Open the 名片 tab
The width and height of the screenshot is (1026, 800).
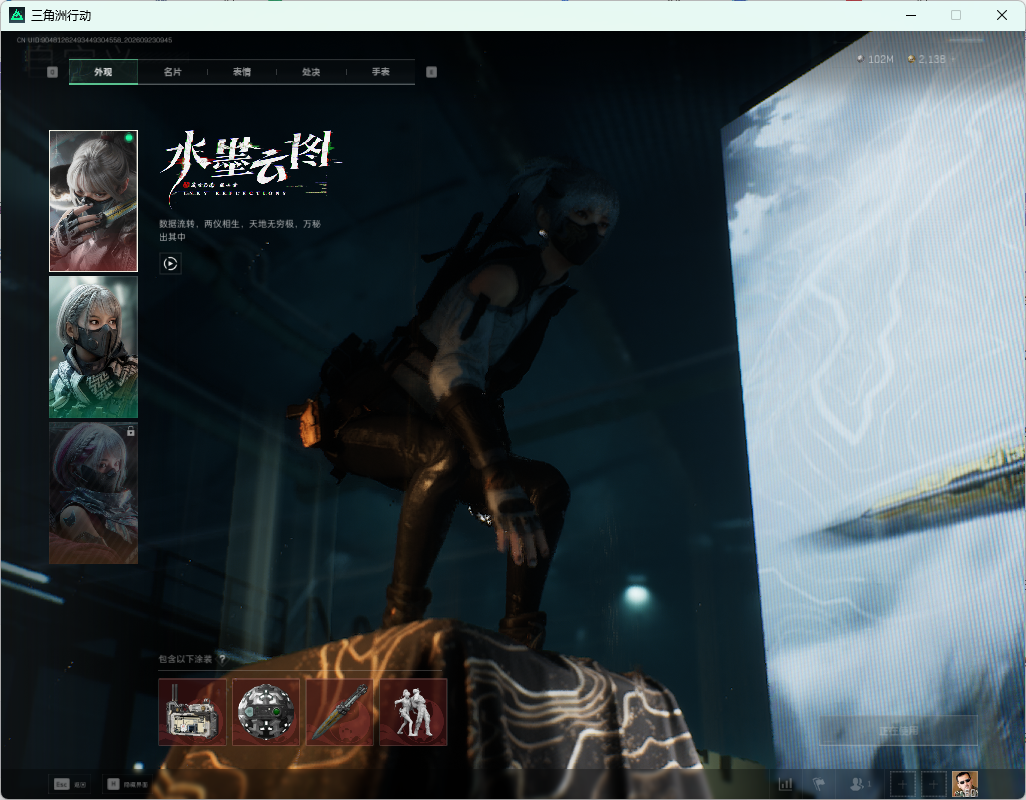[173, 72]
